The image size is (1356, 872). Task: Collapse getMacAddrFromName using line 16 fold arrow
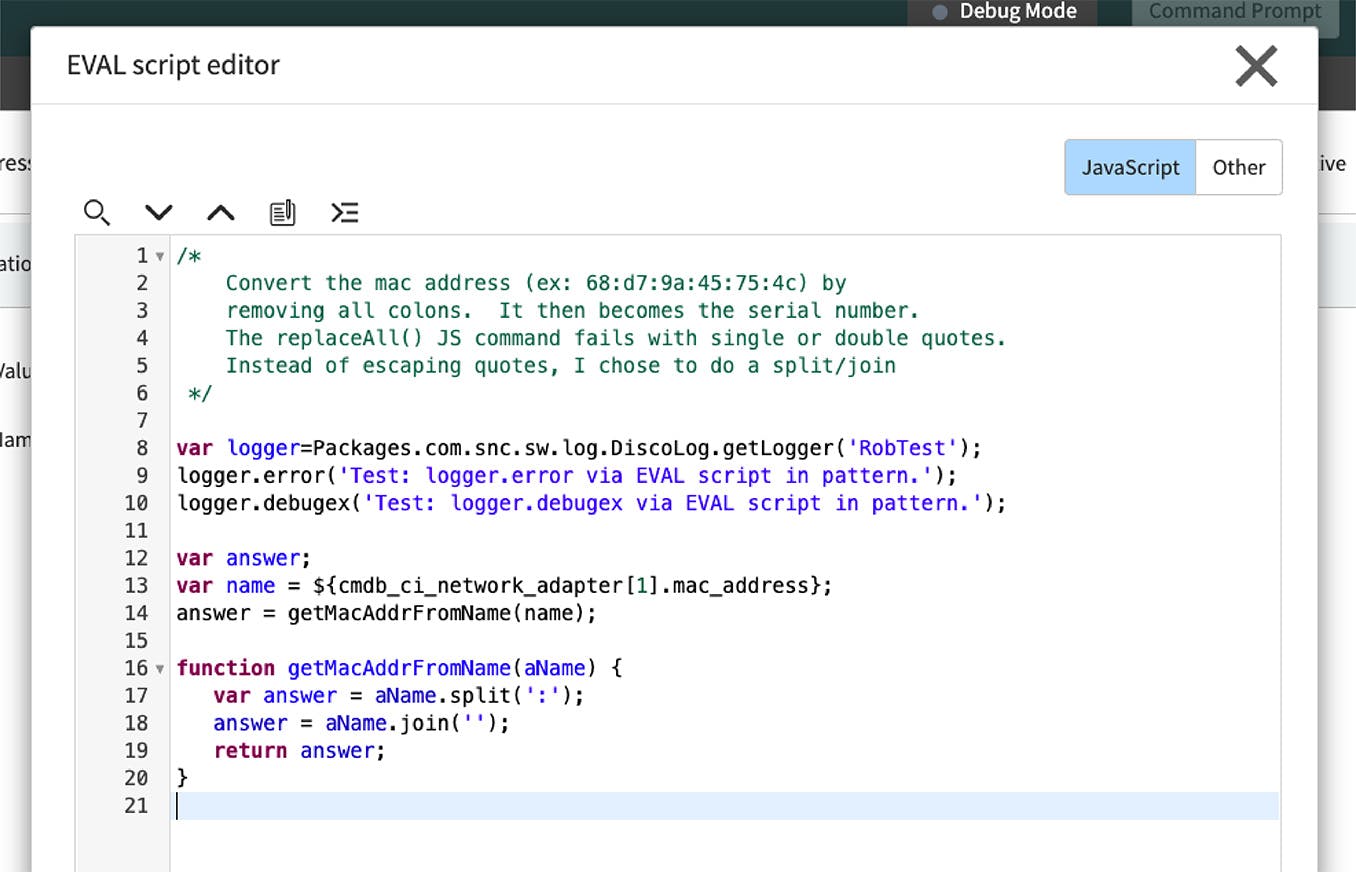(158, 668)
